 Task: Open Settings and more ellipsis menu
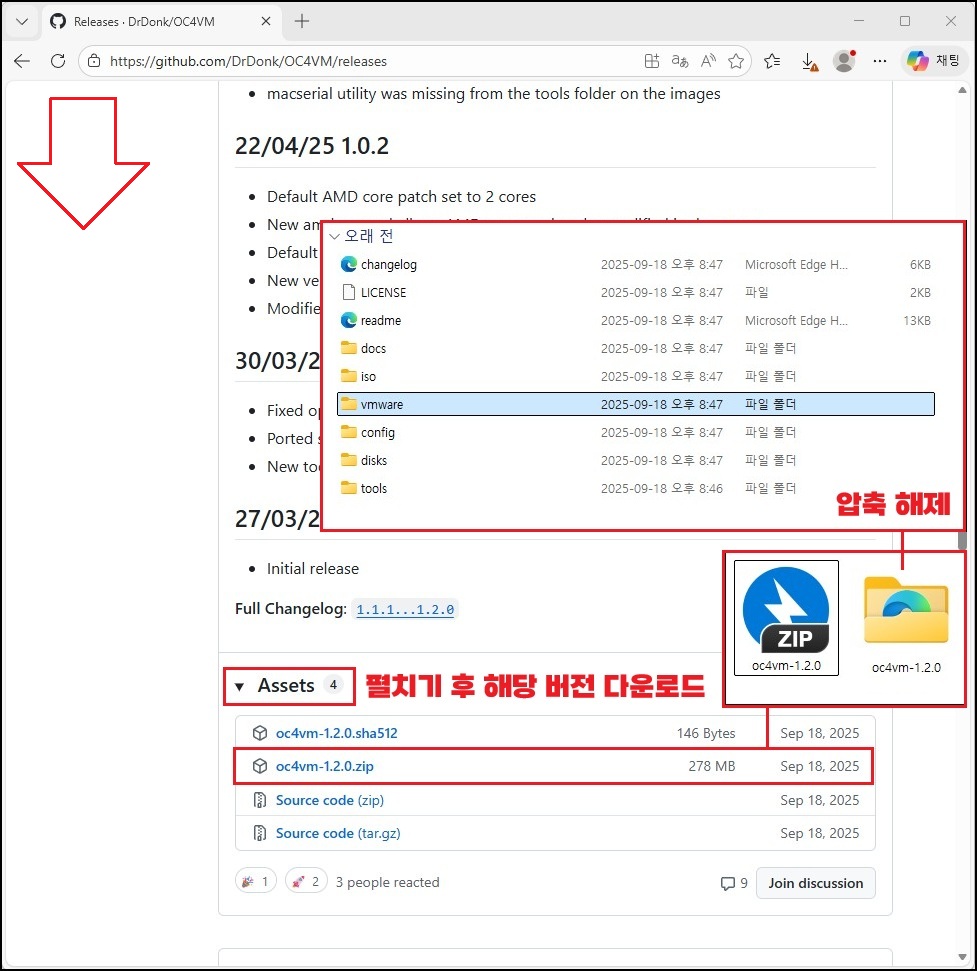coord(880,61)
